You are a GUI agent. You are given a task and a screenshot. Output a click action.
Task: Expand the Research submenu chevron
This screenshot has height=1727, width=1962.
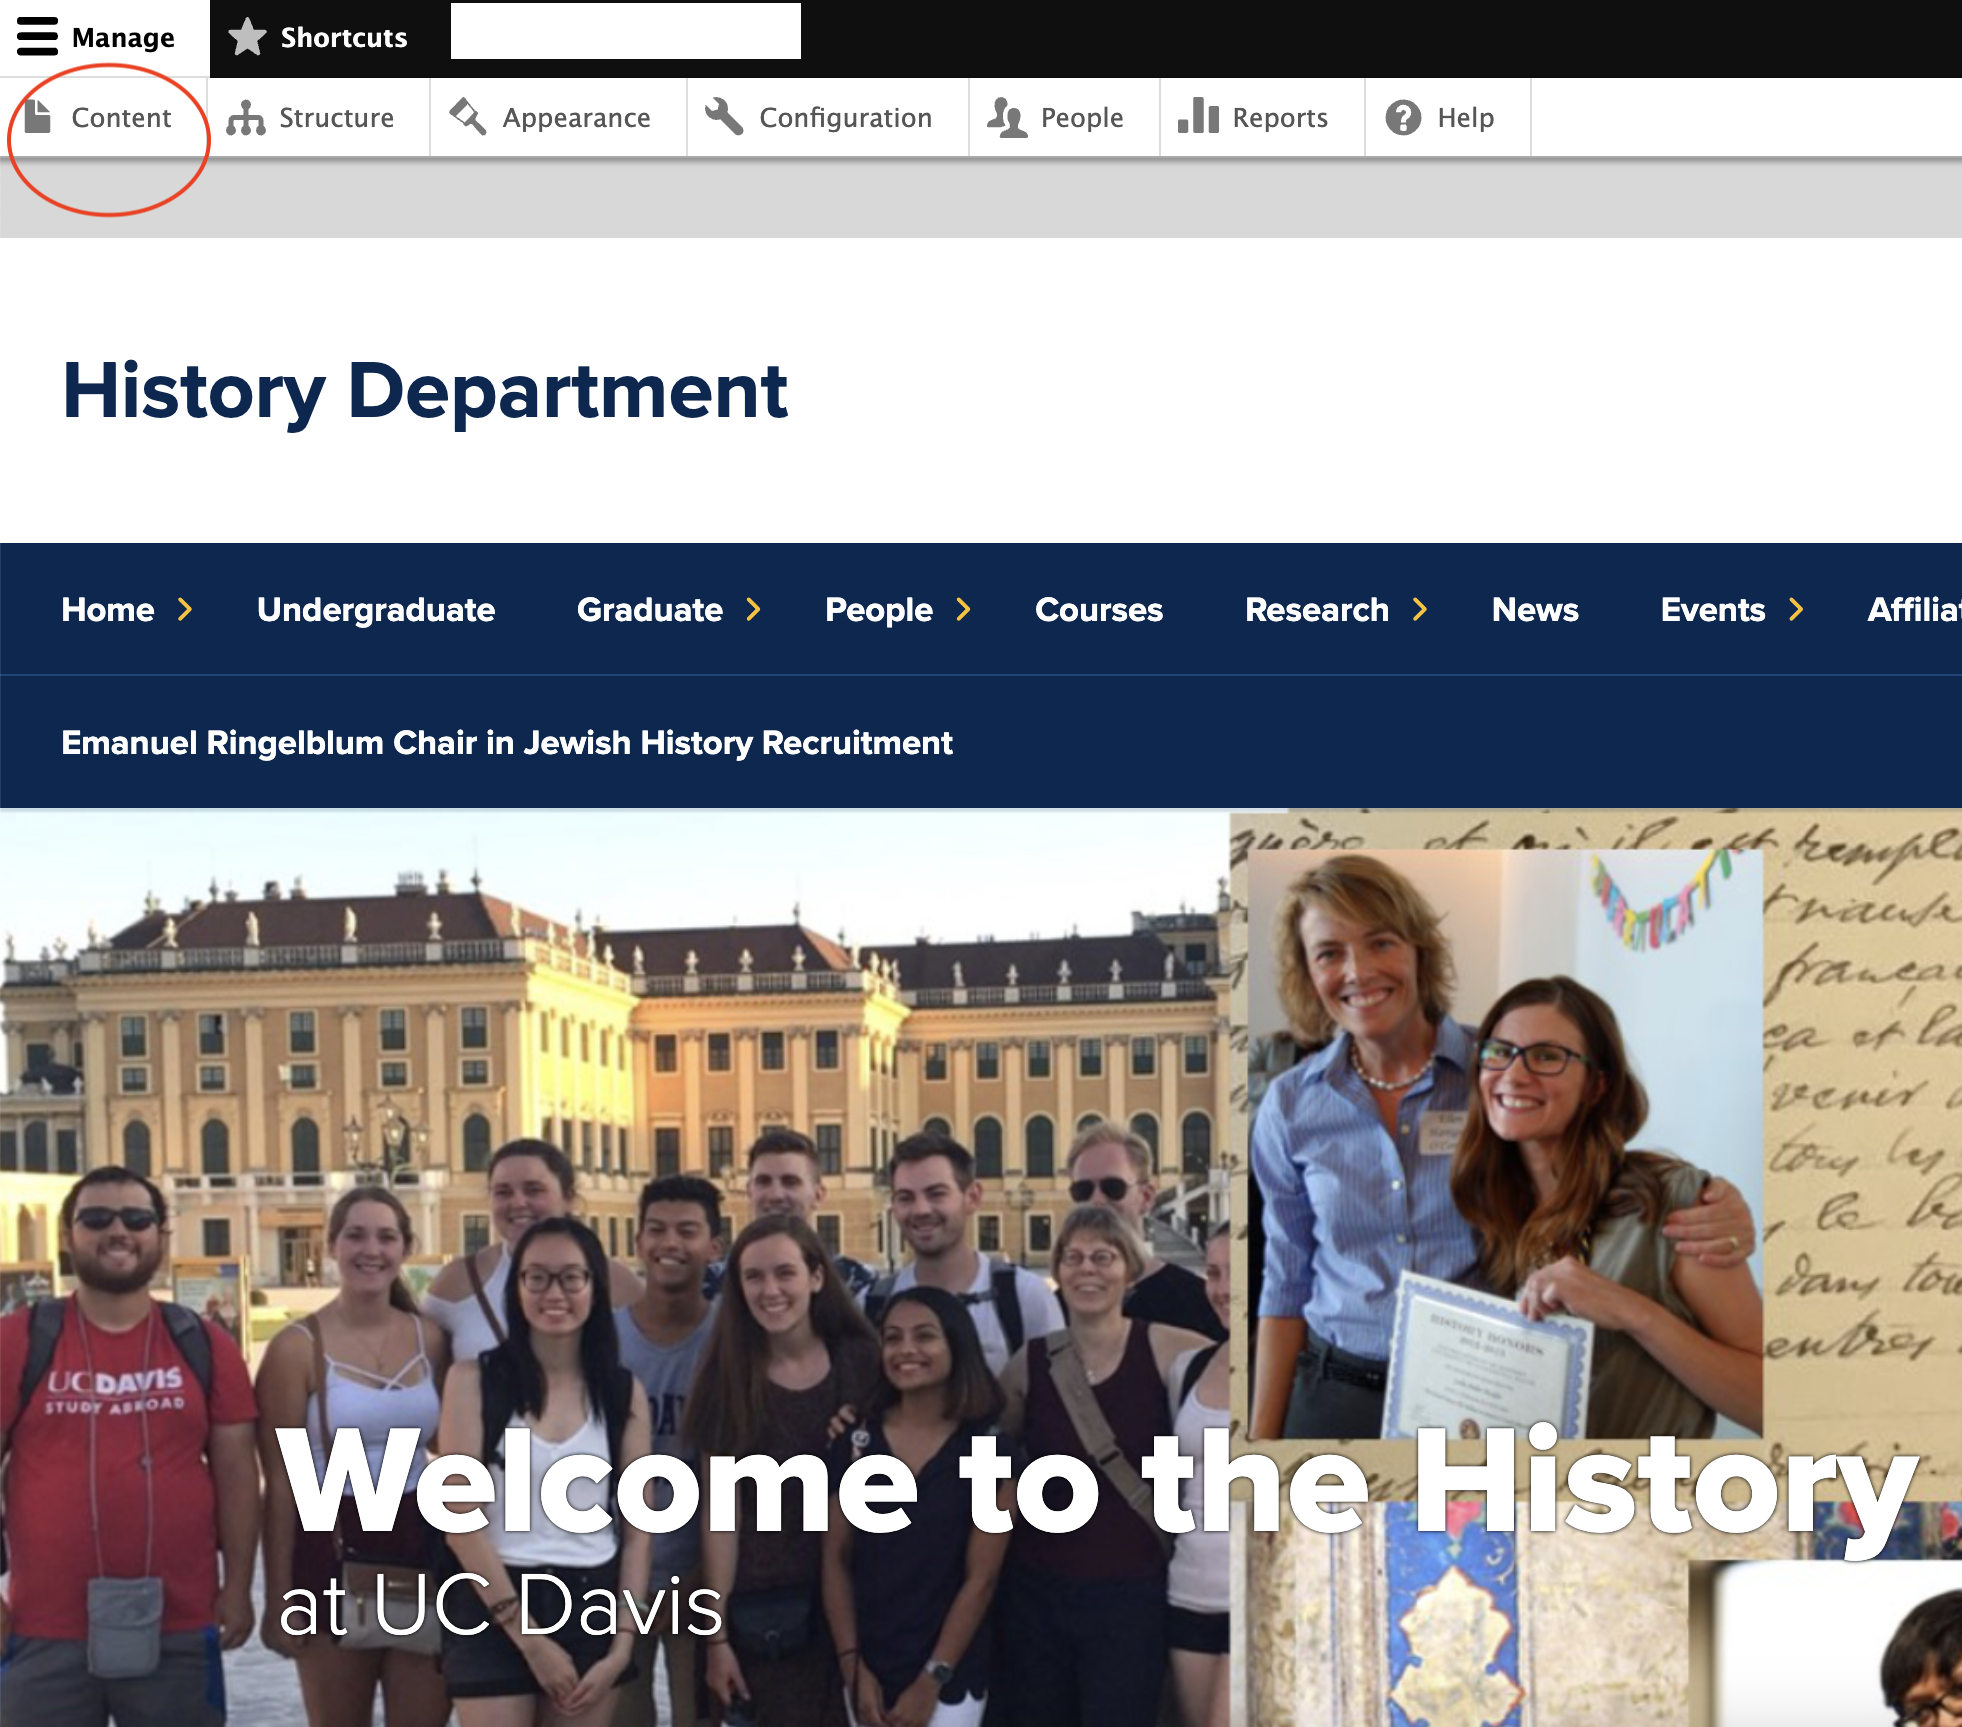point(1420,609)
